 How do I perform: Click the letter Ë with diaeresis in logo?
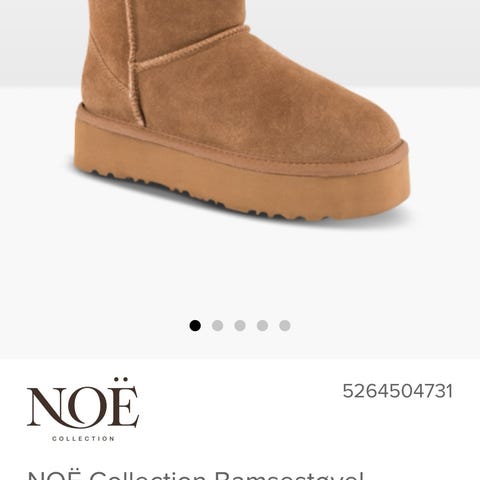pos(123,403)
